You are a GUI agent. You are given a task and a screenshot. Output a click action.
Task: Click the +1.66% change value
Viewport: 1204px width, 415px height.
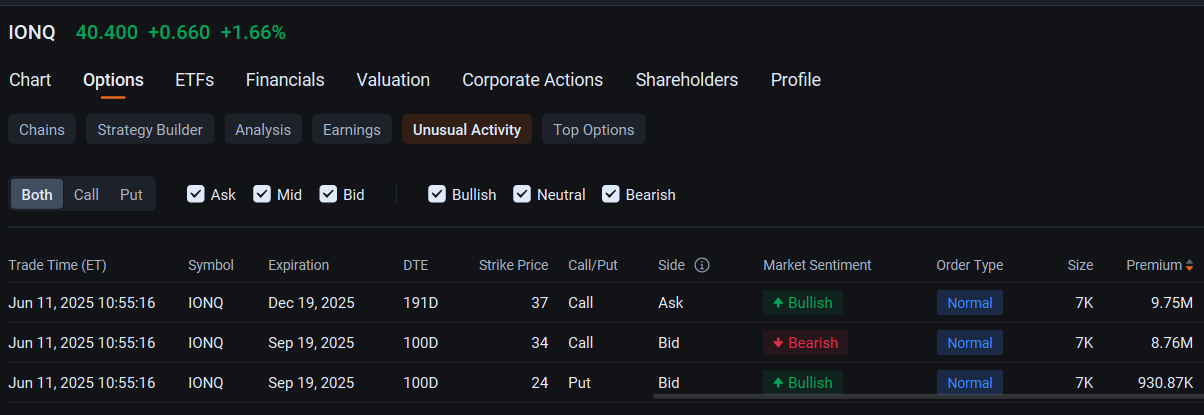click(253, 32)
